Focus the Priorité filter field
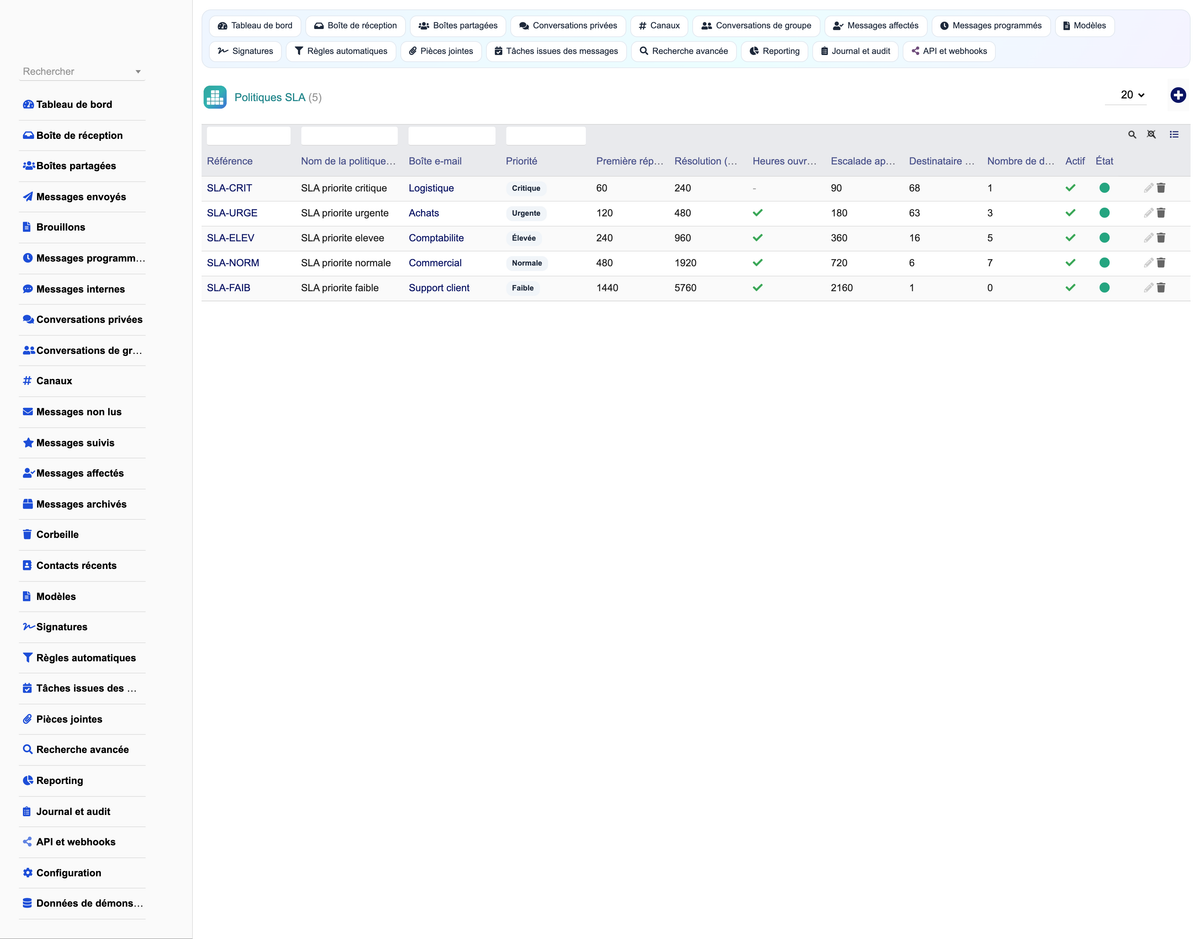 tap(546, 135)
